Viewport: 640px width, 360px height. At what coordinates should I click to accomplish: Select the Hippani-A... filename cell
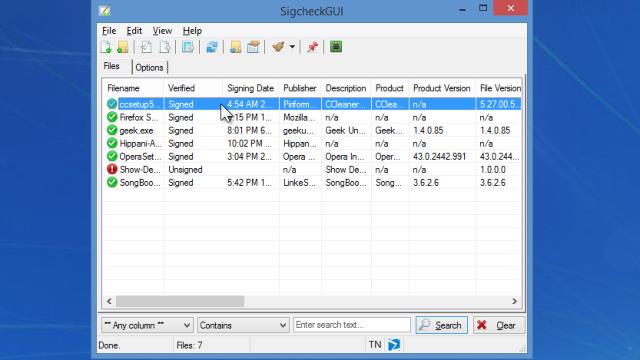[x=140, y=144]
